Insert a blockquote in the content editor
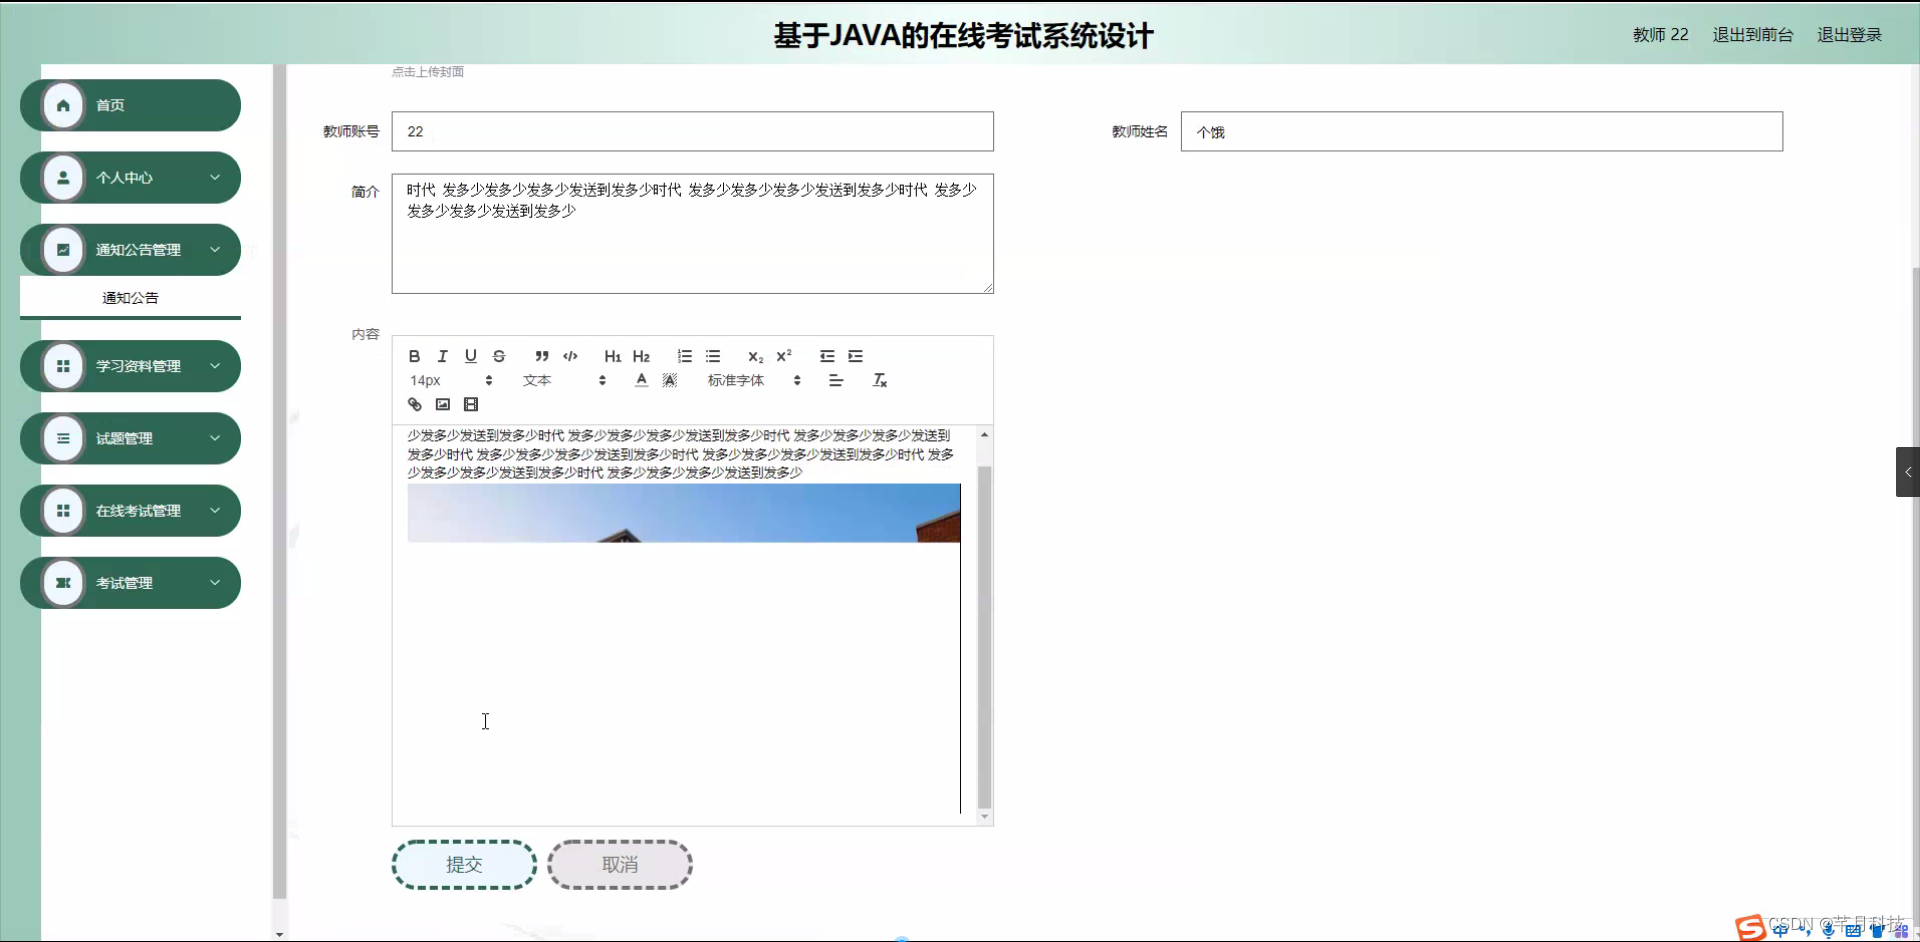1920x942 pixels. point(541,356)
